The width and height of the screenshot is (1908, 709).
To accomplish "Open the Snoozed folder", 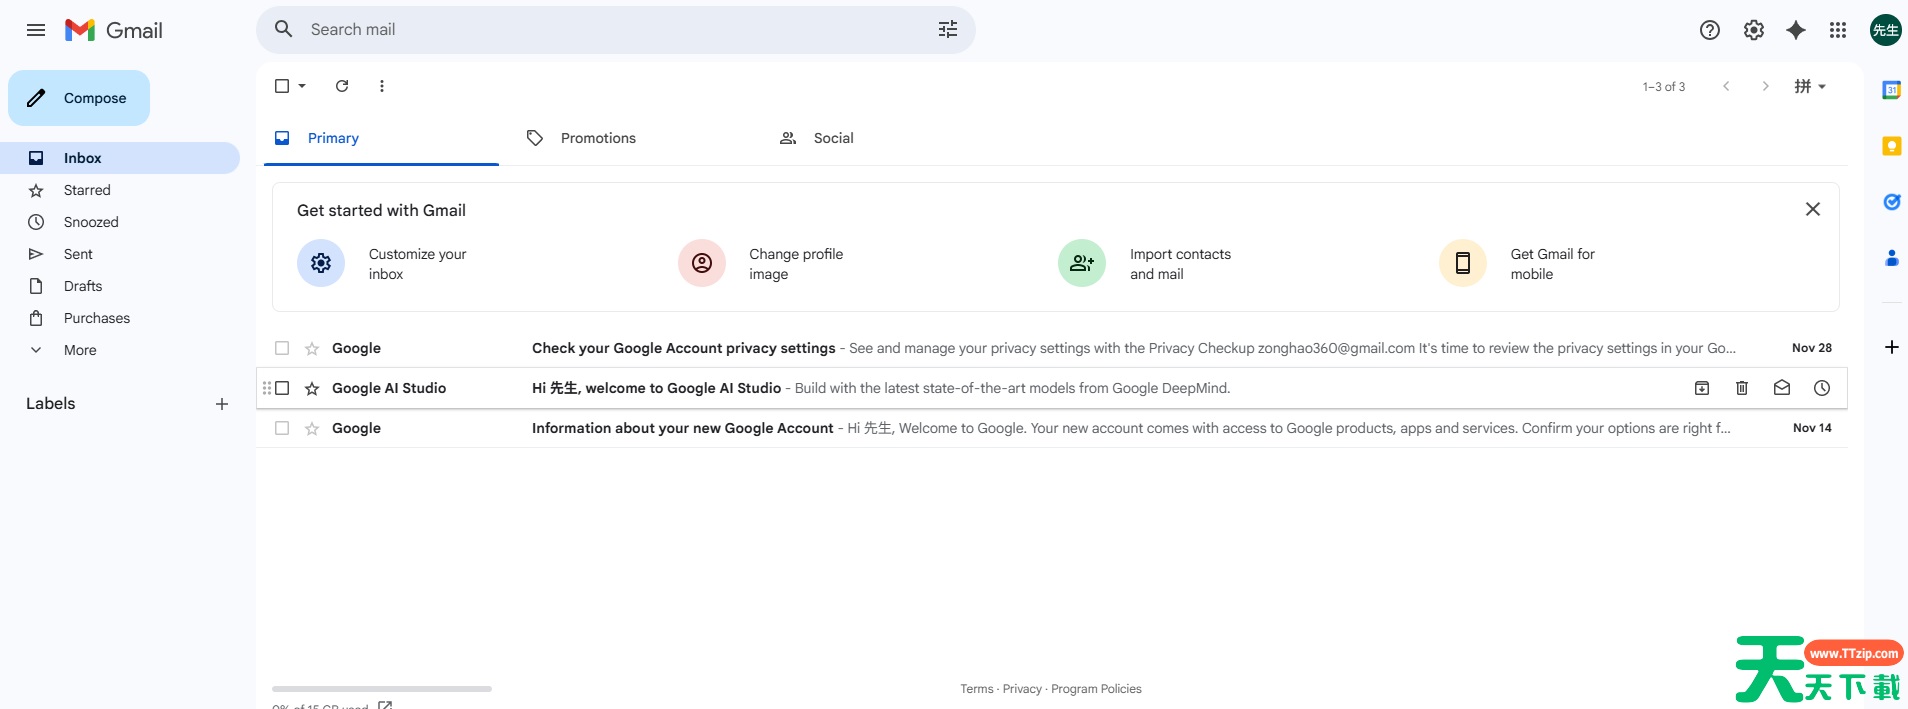I will (120, 222).
